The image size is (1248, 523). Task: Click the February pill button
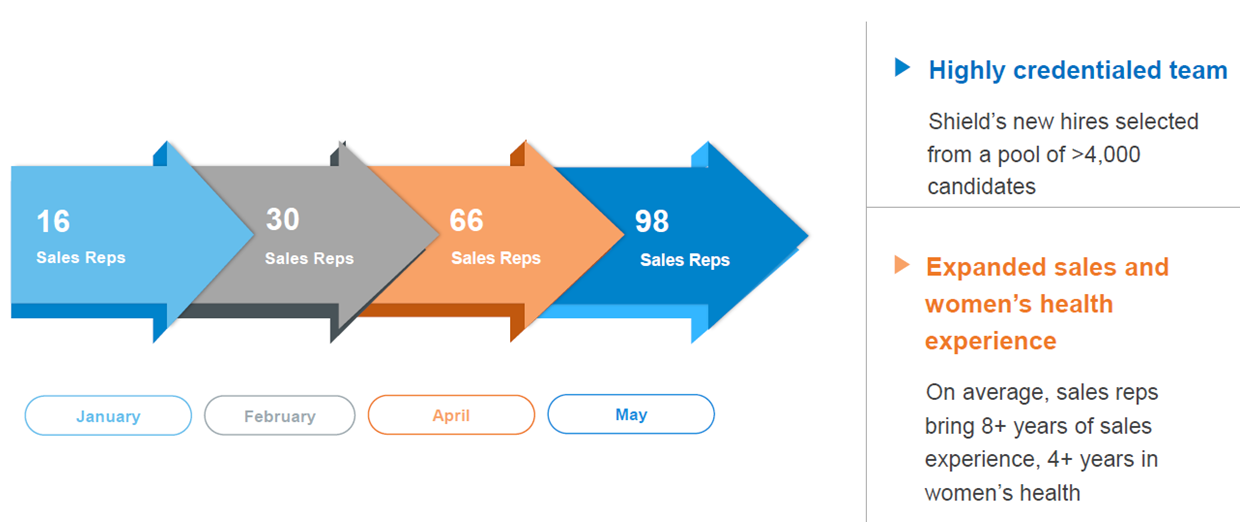coord(280,416)
